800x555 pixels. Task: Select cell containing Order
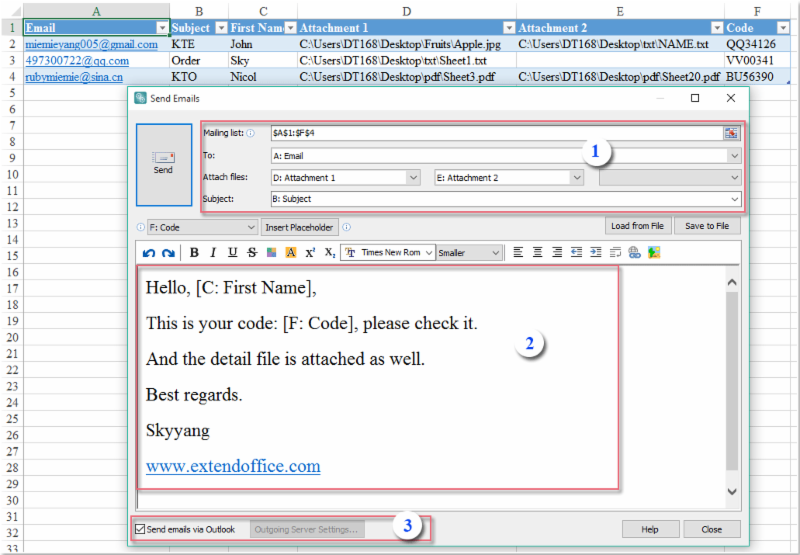click(x=199, y=61)
